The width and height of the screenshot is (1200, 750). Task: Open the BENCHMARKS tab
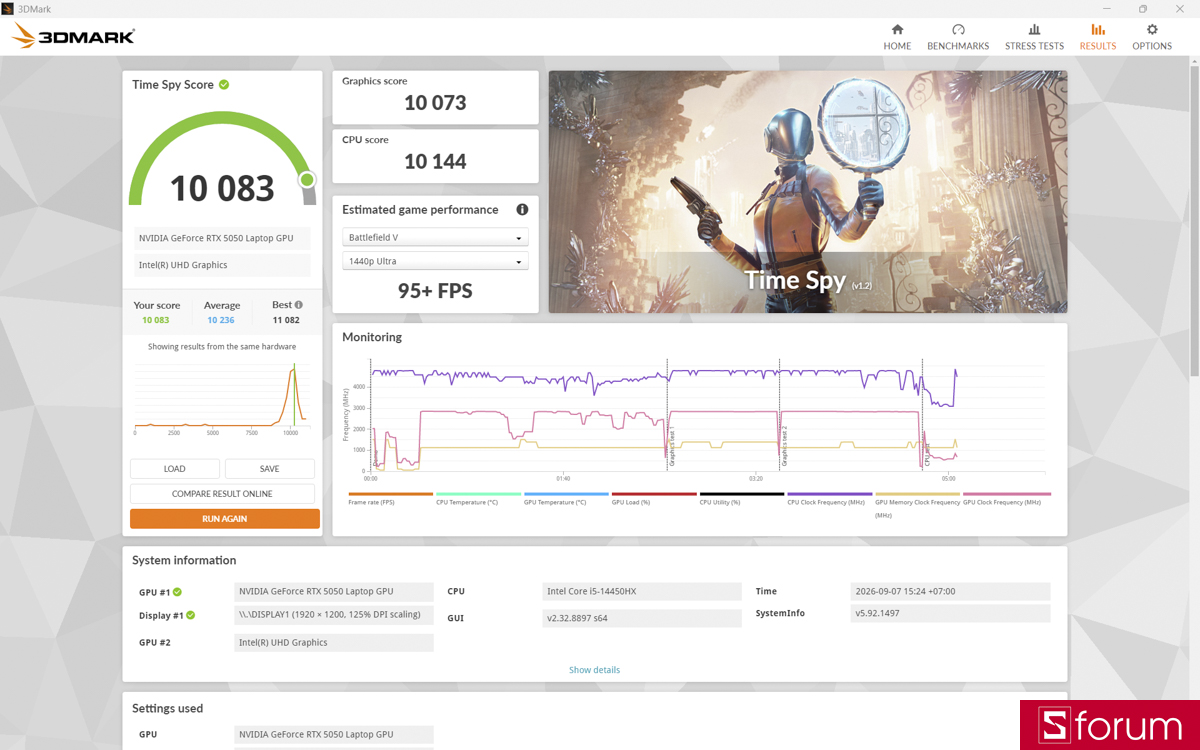tap(958, 37)
